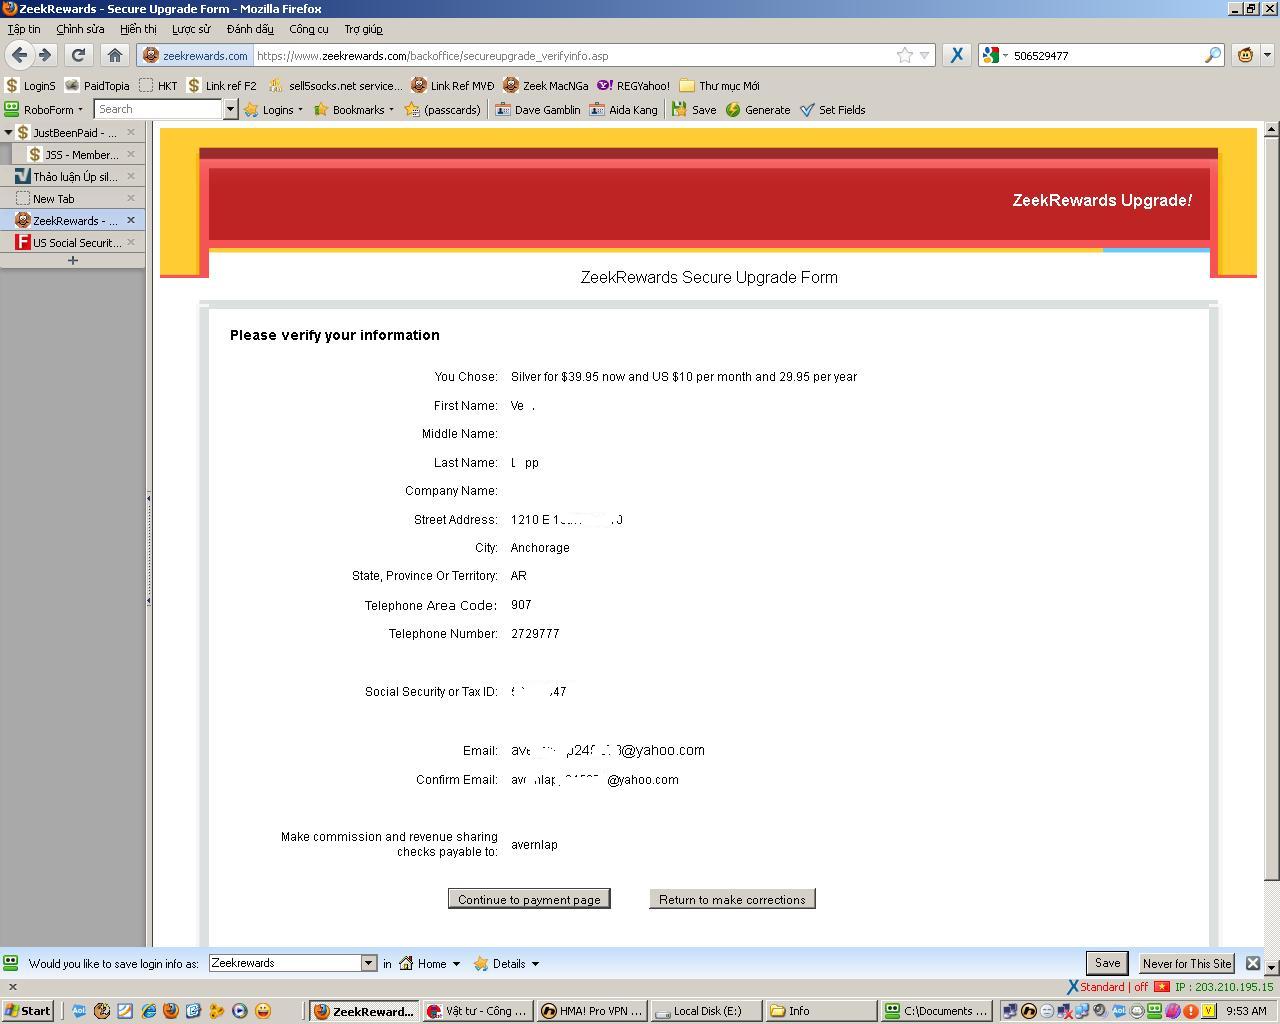Click the Vietnam flag status icon
1280x1024 pixels.
coord(1162,987)
